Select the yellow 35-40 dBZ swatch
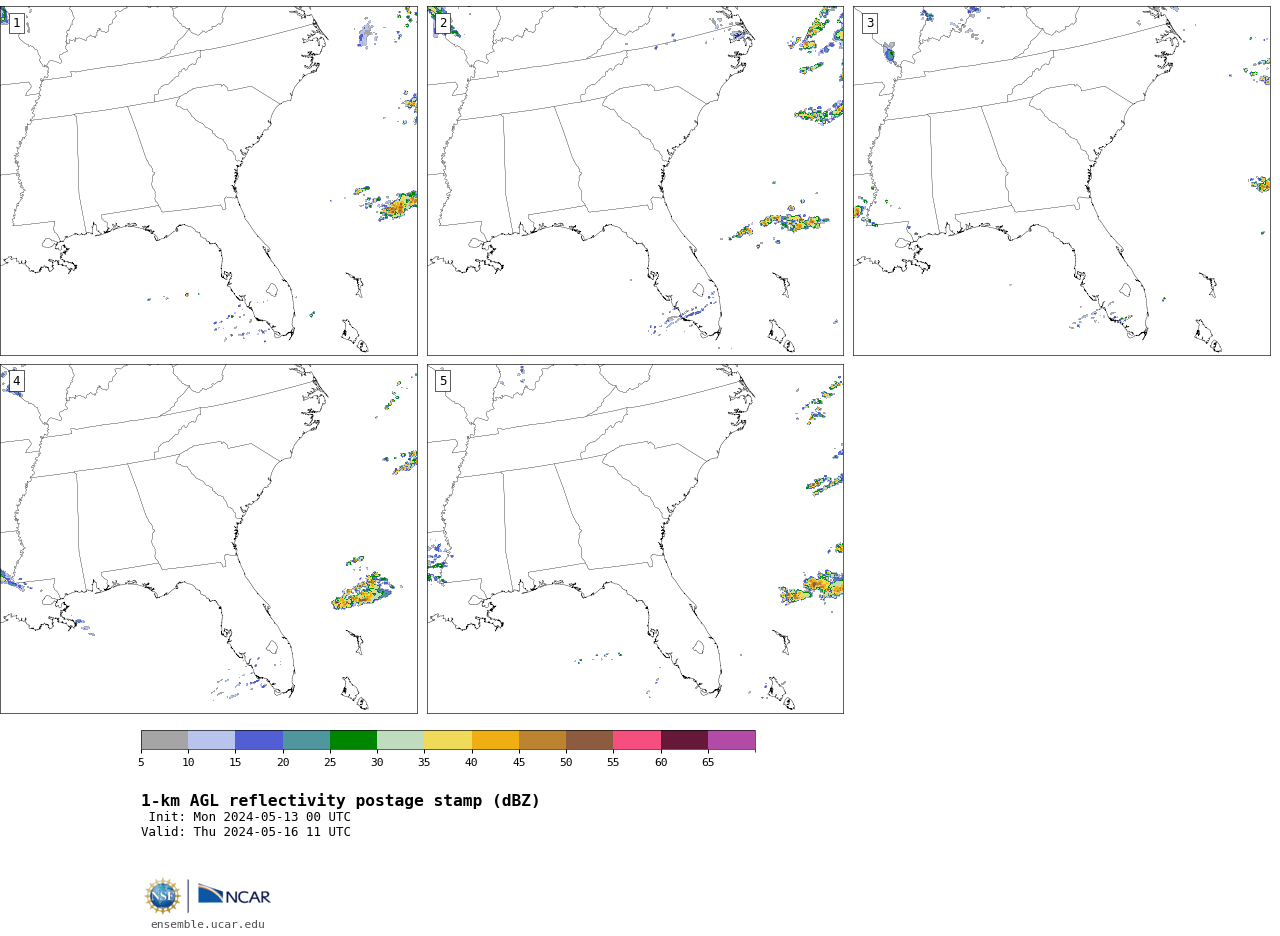1280x936 pixels. pyautogui.click(x=448, y=740)
